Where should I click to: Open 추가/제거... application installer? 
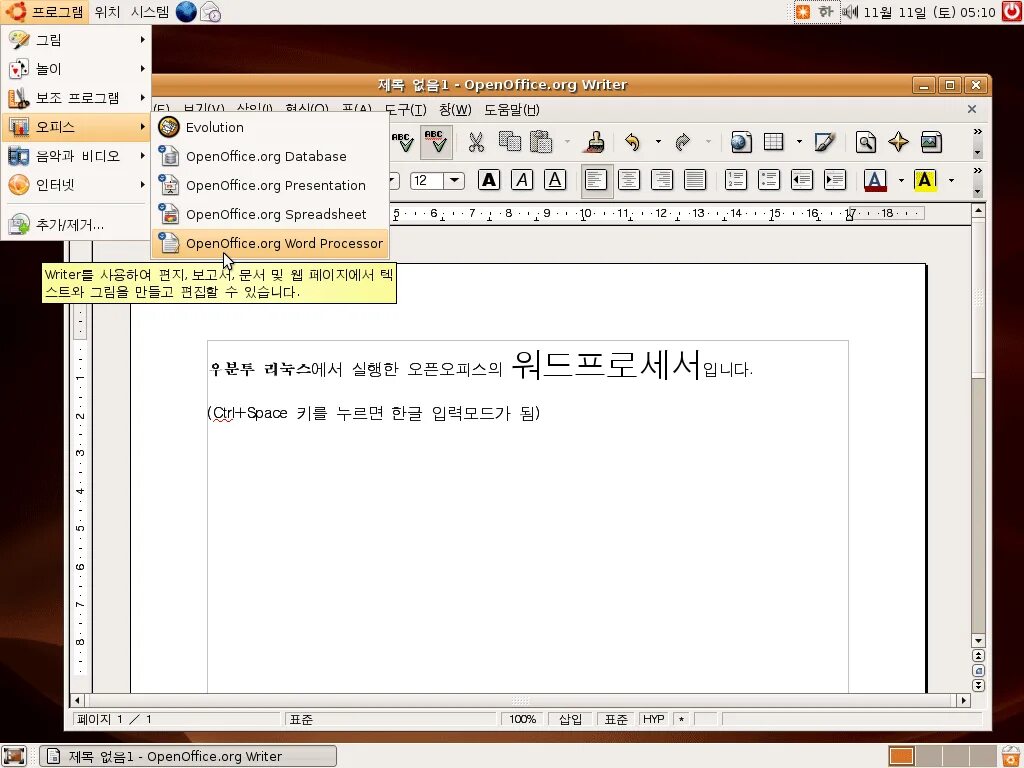click(76, 225)
